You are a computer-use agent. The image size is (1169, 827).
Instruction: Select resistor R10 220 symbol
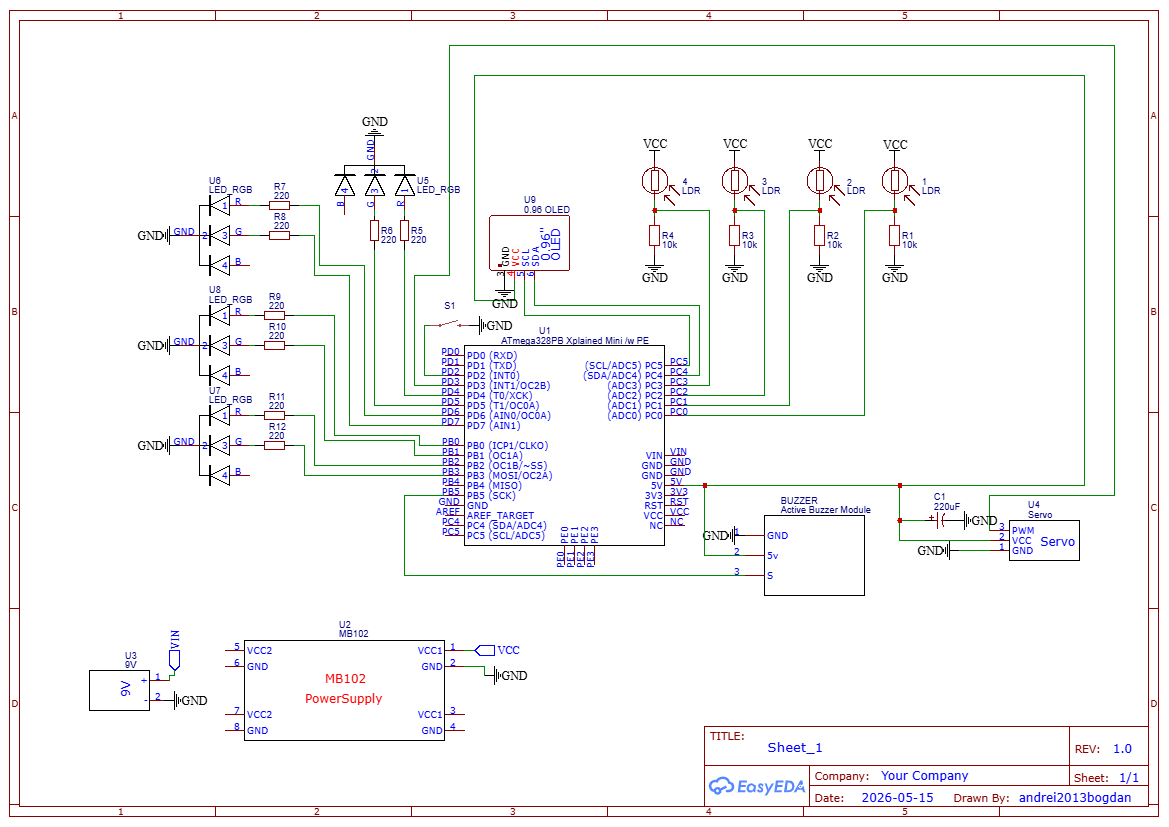(x=274, y=345)
